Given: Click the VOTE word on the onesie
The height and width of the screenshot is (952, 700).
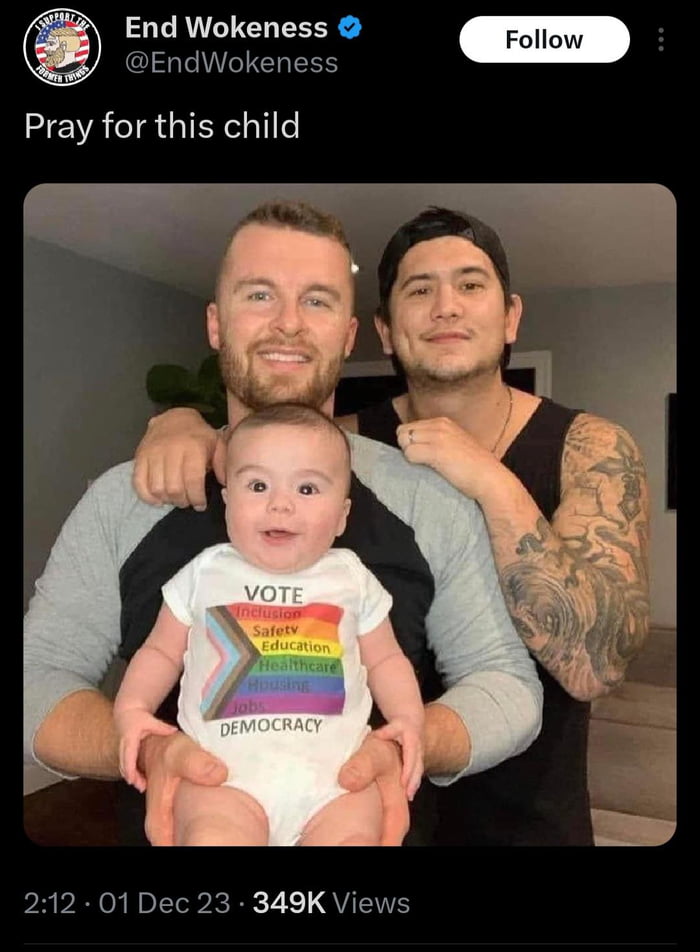Looking at the screenshot, I should click(273, 594).
